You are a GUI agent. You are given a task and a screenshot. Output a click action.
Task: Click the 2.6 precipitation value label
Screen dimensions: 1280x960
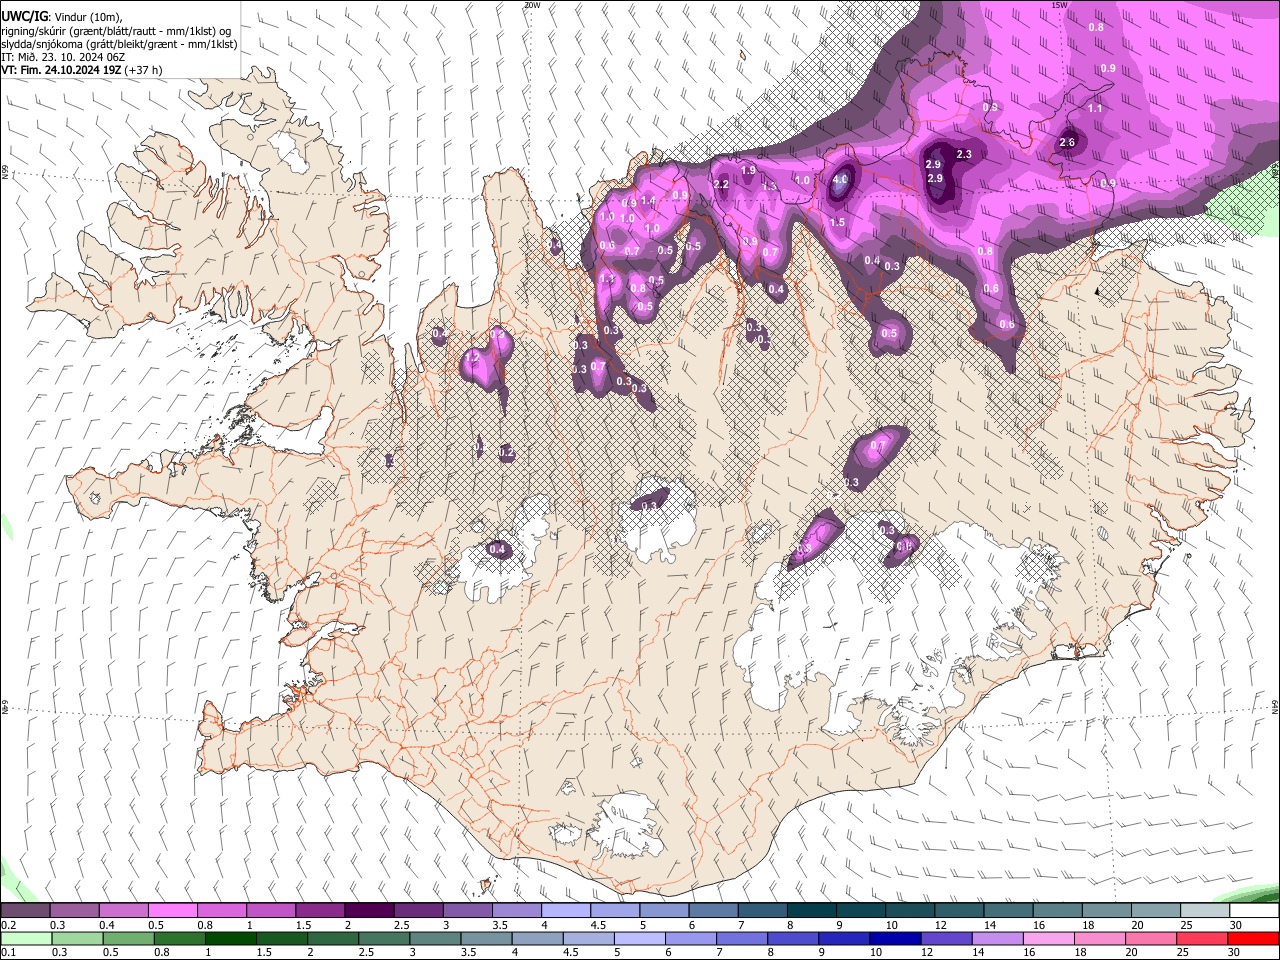pyautogui.click(x=1067, y=143)
